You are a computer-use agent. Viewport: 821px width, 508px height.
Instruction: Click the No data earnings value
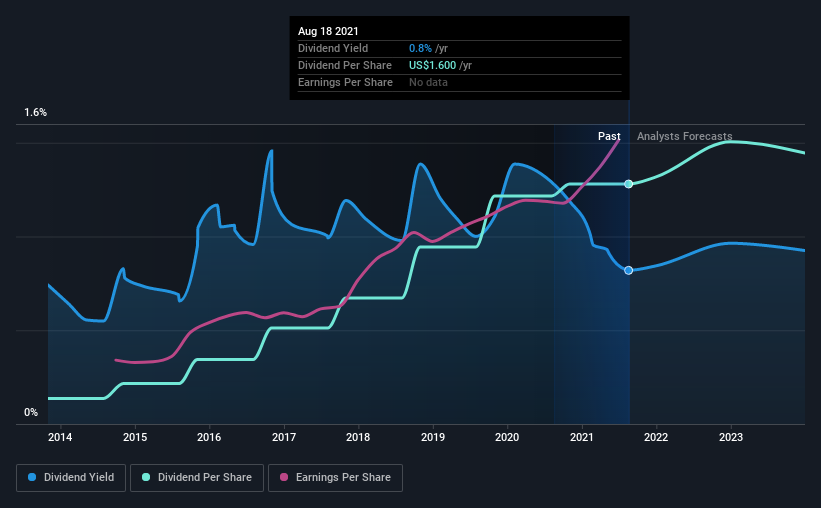click(x=428, y=82)
